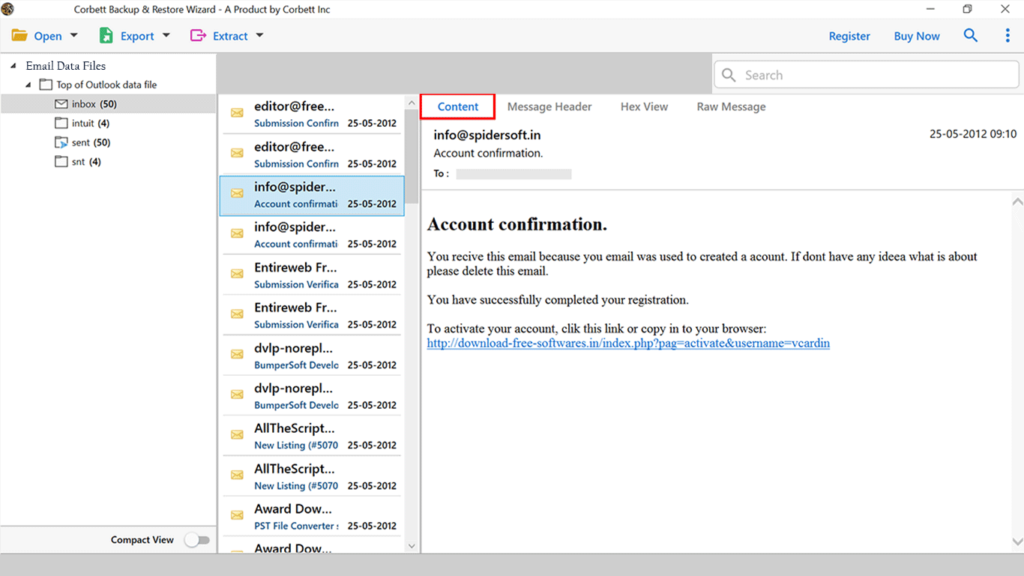Image resolution: width=1024 pixels, height=576 pixels.
Task: Open the Hex View tab
Action: point(643,106)
